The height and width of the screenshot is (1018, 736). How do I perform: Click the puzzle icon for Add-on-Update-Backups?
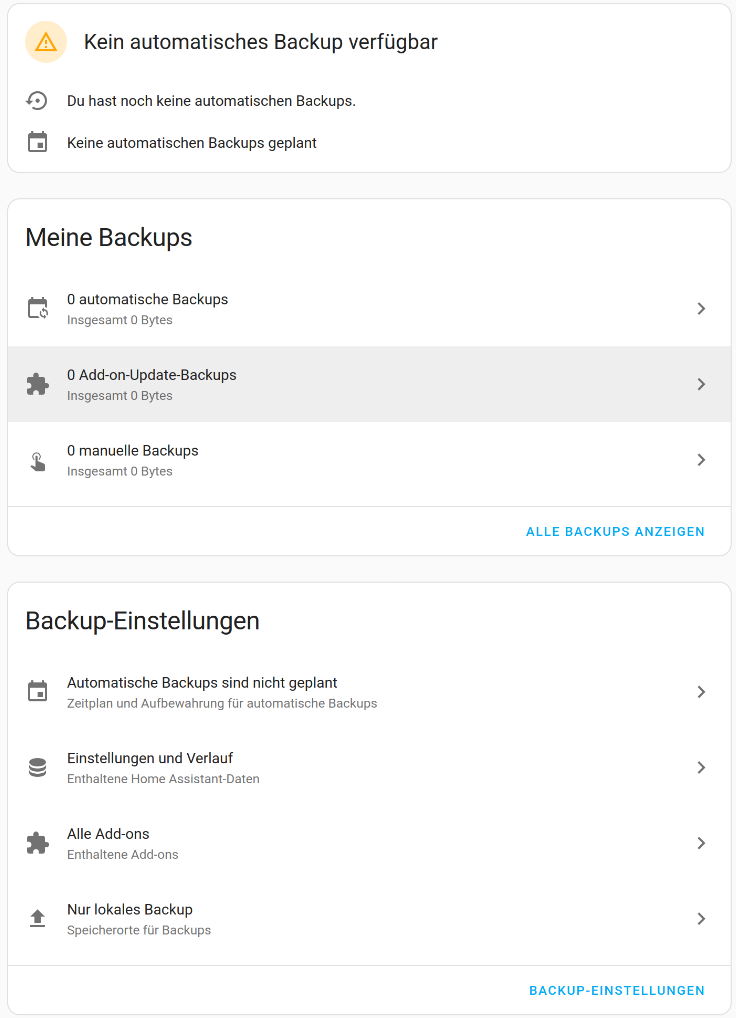click(x=37, y=385)
